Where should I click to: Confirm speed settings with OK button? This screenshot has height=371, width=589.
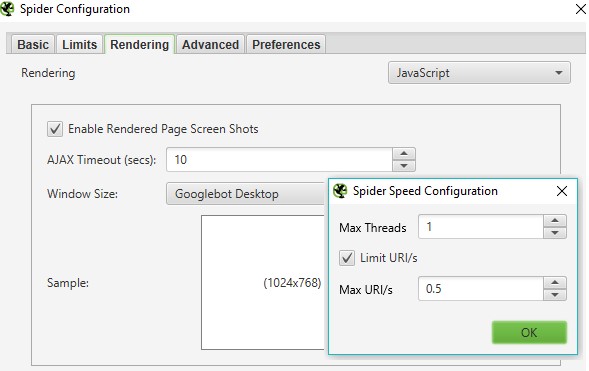coord(529,332)
